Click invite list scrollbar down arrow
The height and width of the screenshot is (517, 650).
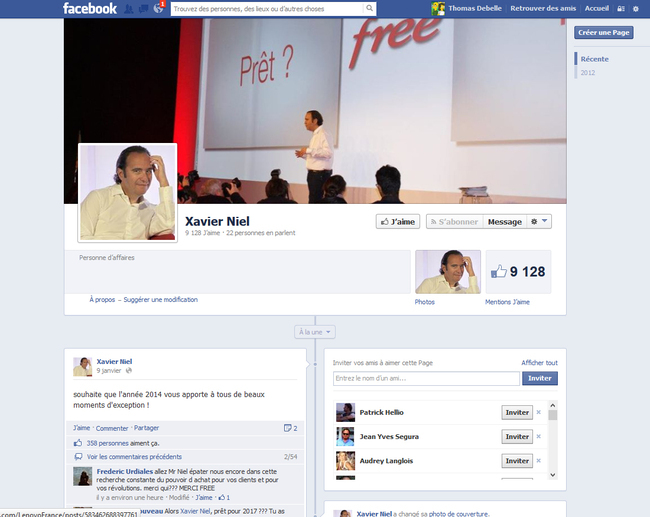click(553, 475)
